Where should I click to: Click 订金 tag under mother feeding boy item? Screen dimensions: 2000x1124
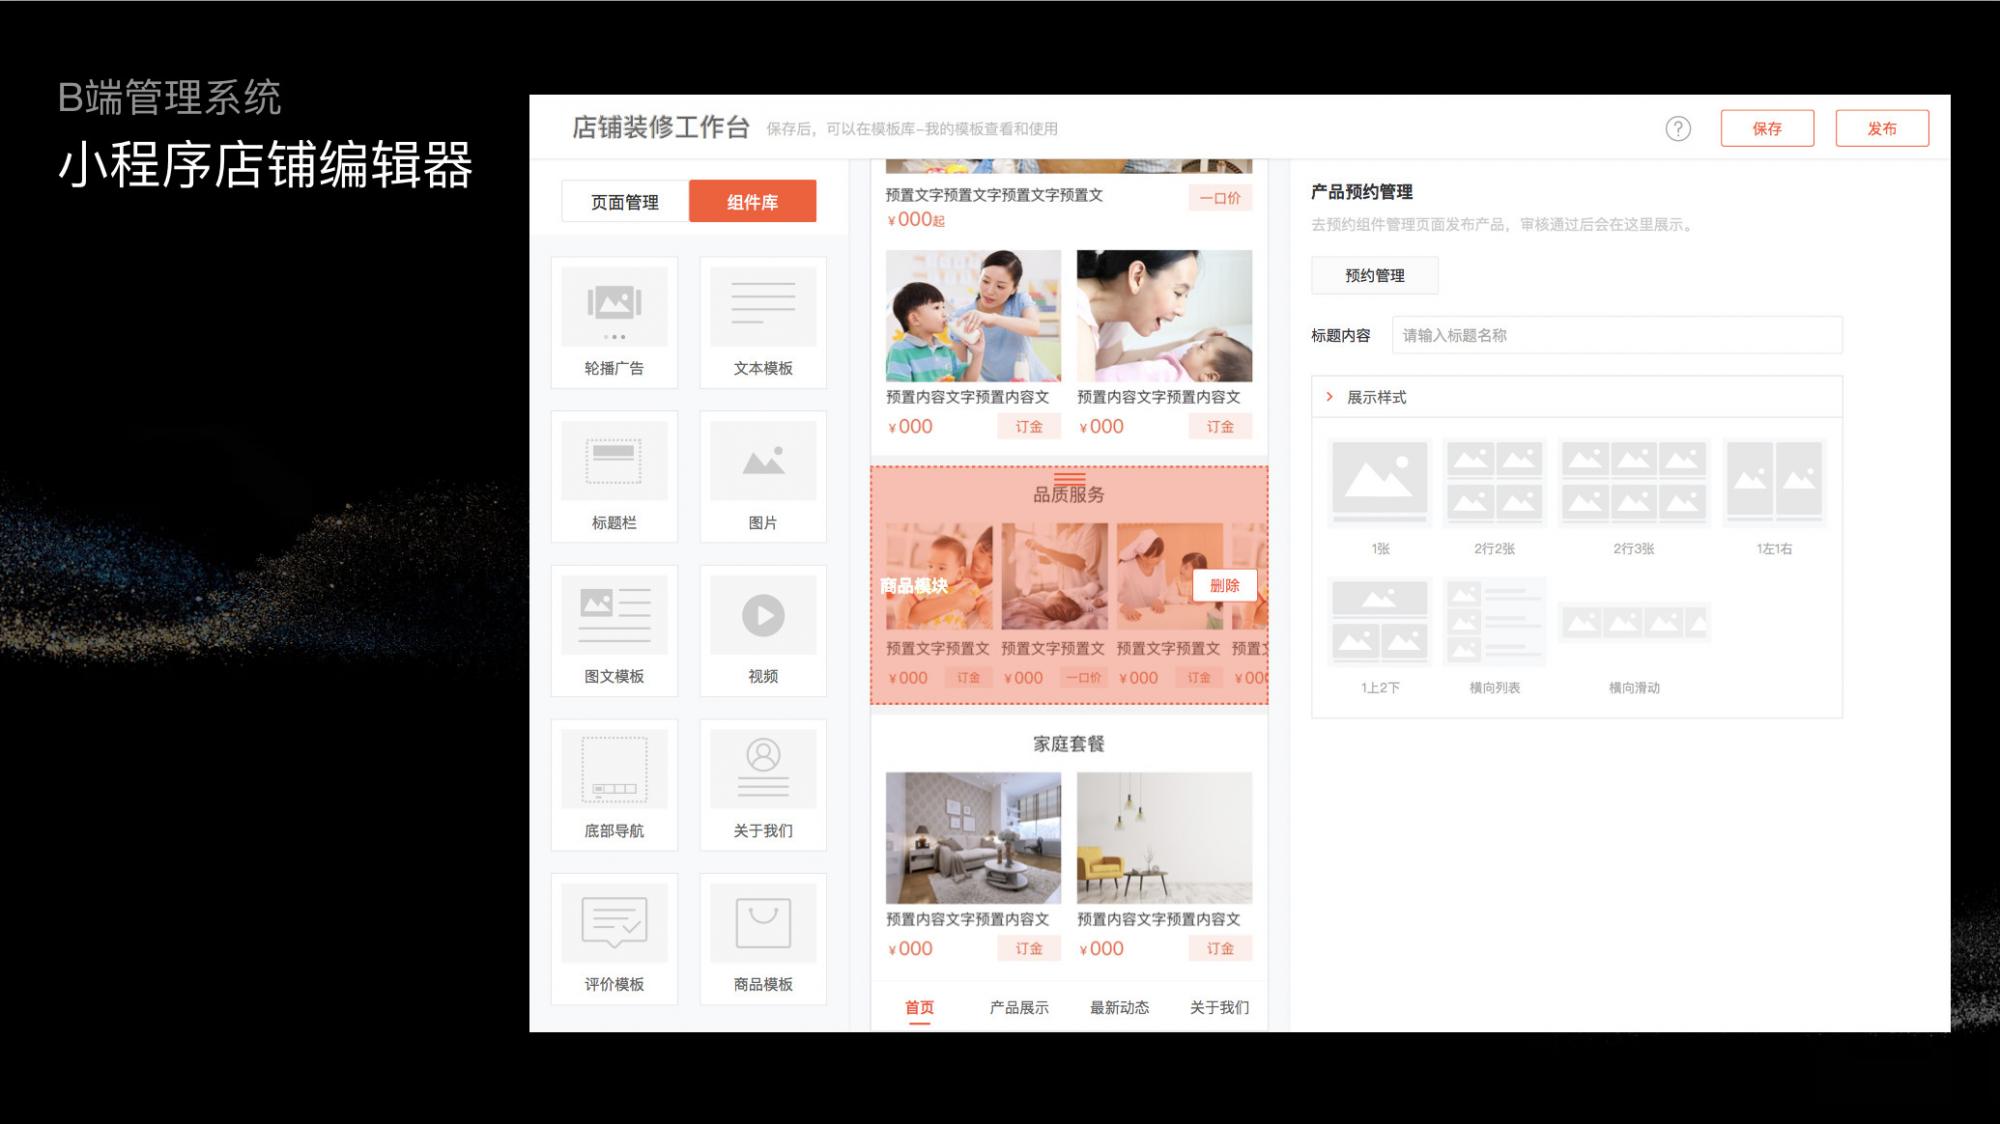[1029, 426]
